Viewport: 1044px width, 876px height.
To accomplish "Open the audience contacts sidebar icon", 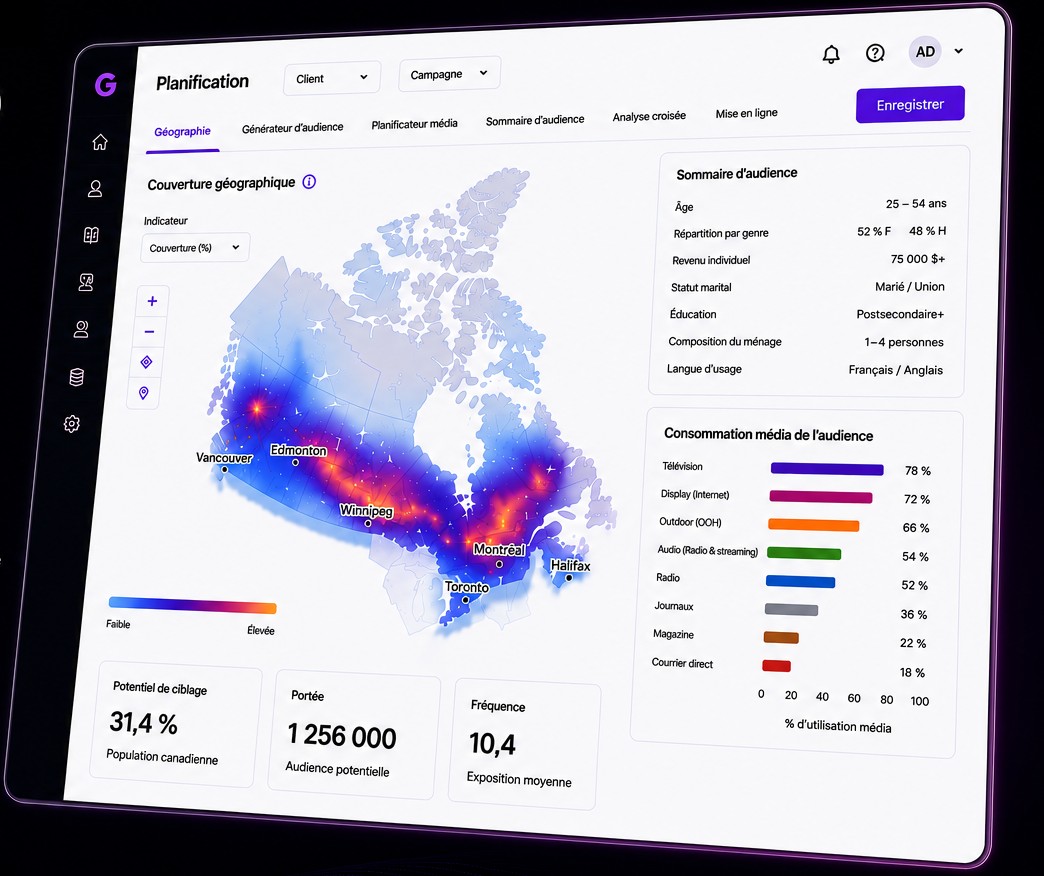I will click(81, 329).
